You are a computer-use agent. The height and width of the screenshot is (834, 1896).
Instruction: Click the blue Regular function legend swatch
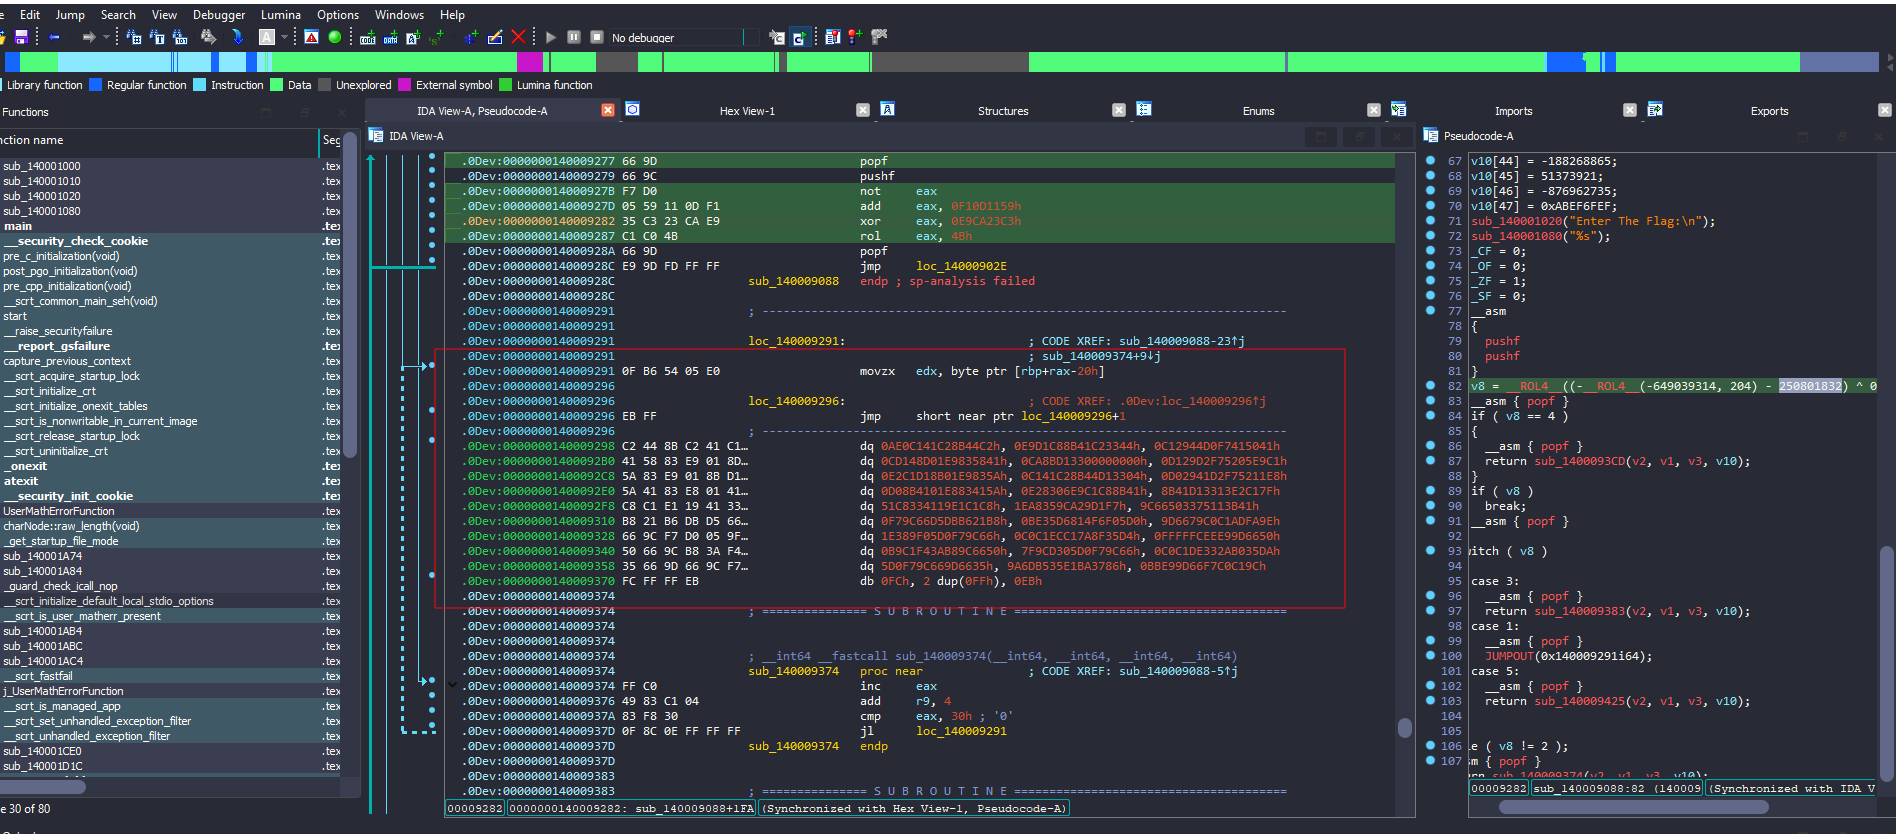click(x=96, y=85)
